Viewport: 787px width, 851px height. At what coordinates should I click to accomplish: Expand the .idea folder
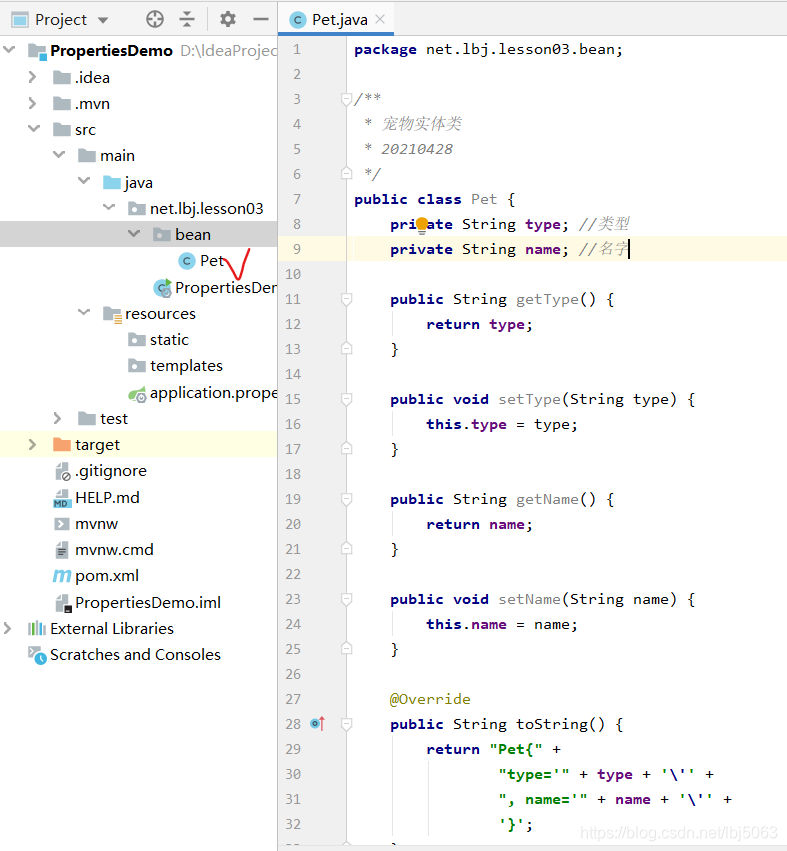(x=33, y=77)
